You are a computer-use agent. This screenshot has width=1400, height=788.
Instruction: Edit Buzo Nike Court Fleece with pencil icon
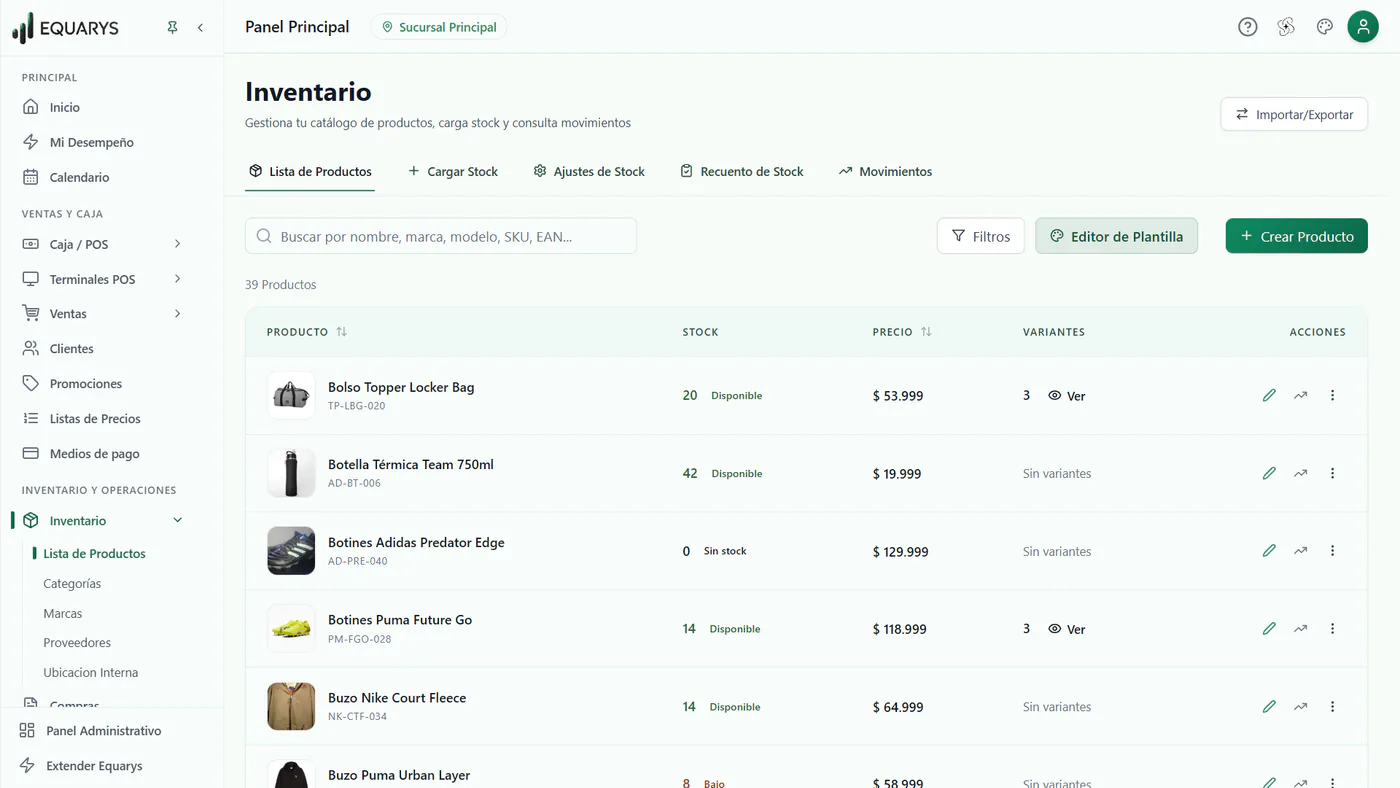click(x=1269, y=706)
